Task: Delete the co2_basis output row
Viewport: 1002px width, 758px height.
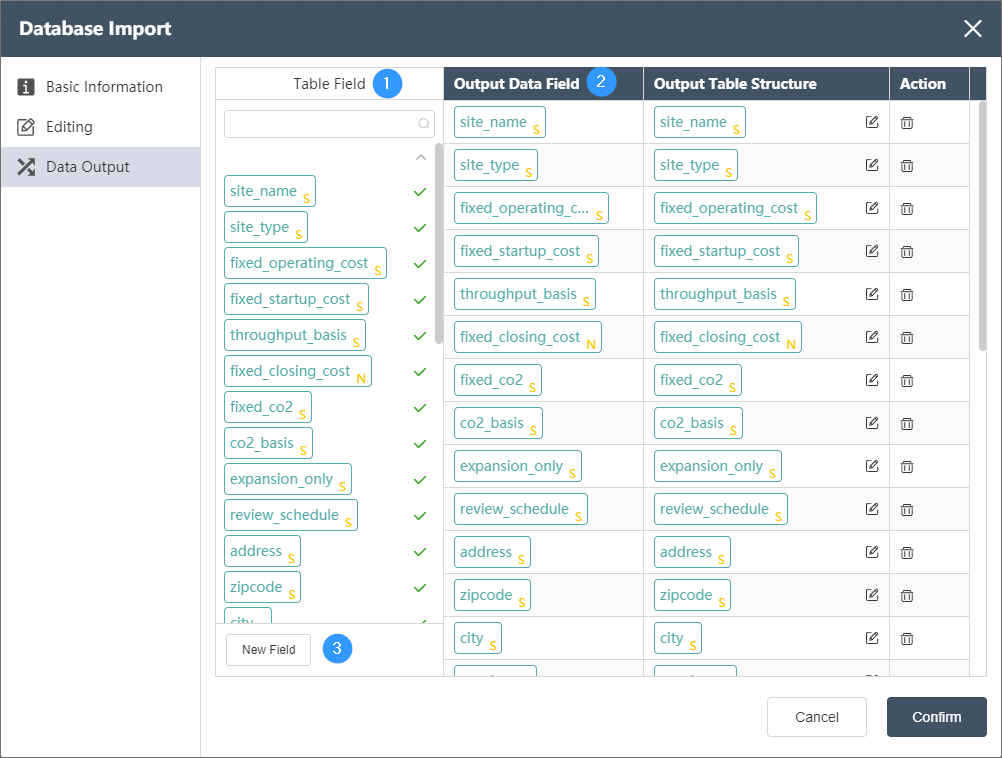Action: click(x=907, y=423)
